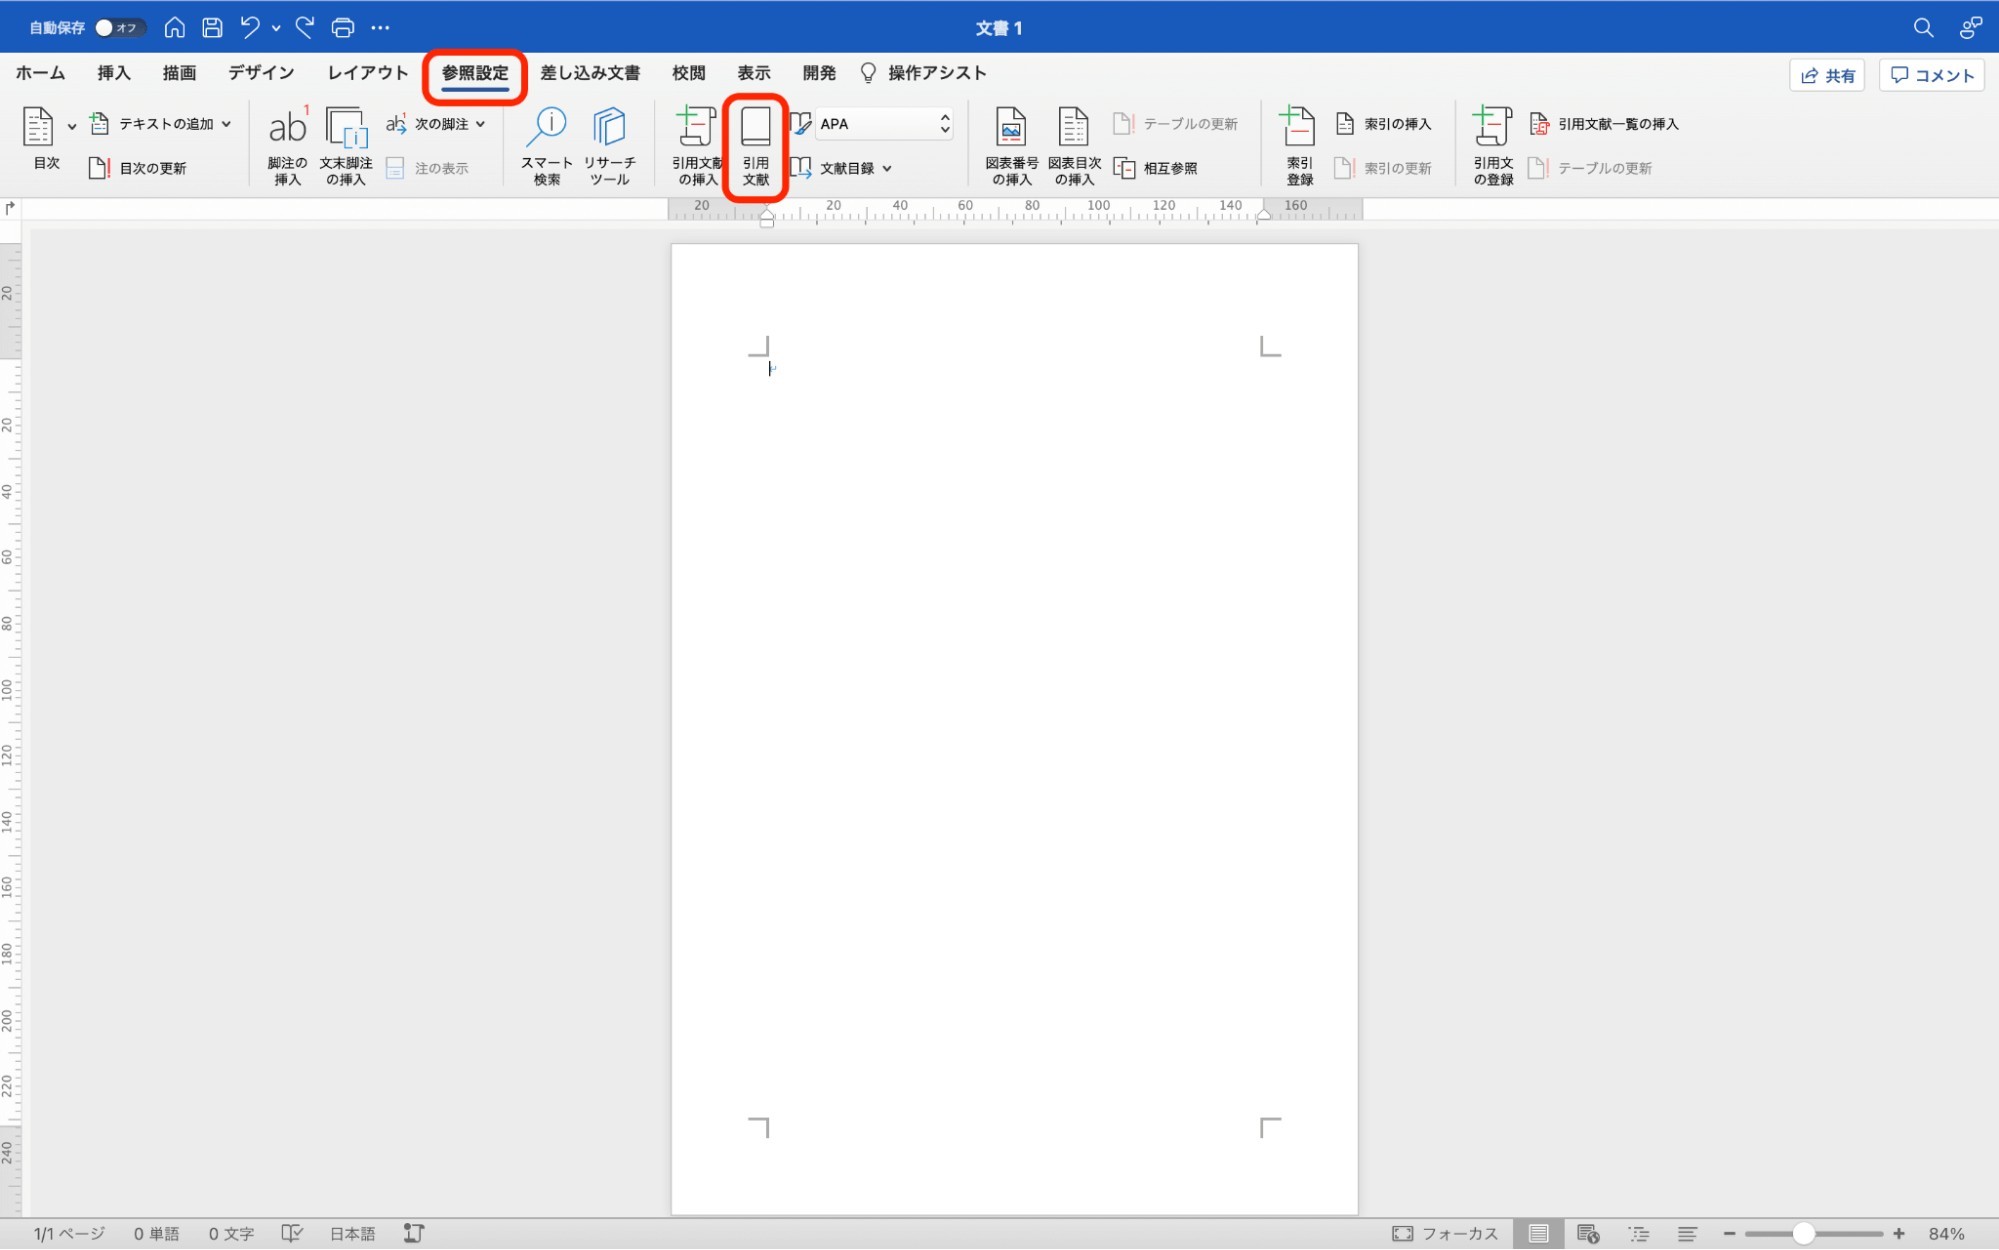This screenshot has width=1999, height=1250.
Task: Click テーブルの更新 beside 図表目次の挿入
Action: click(x=1176, y=124)
